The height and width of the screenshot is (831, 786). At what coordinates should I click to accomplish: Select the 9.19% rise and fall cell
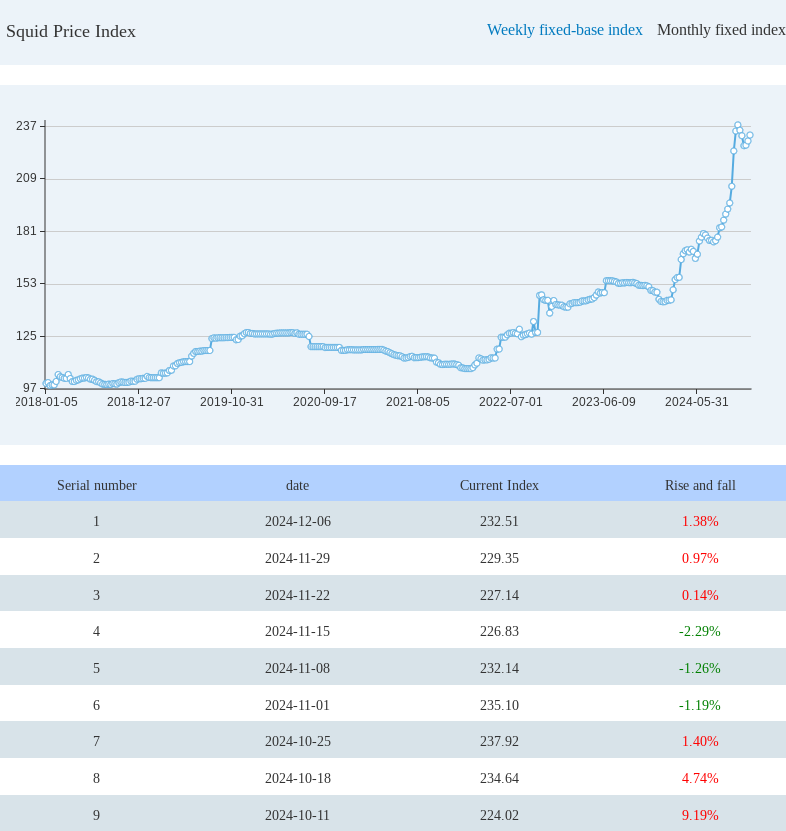pyautogui.click(x=700, y=815)
